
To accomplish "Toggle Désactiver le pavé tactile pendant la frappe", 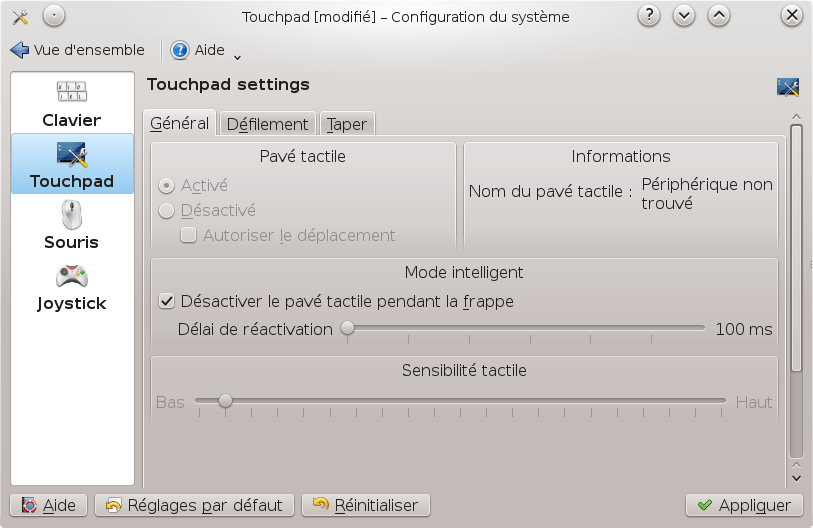I will click(x=167, y=301).
